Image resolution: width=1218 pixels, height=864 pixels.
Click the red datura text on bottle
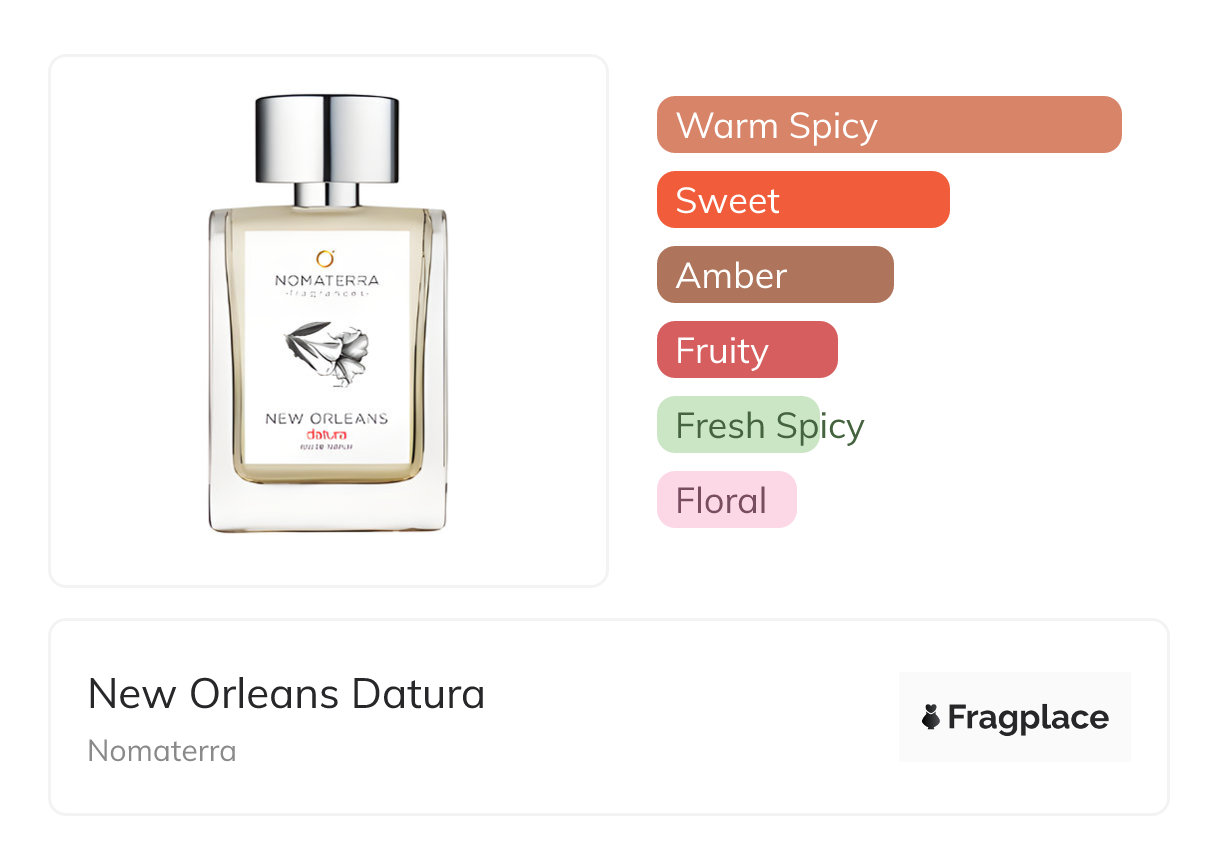pos(327,435)
